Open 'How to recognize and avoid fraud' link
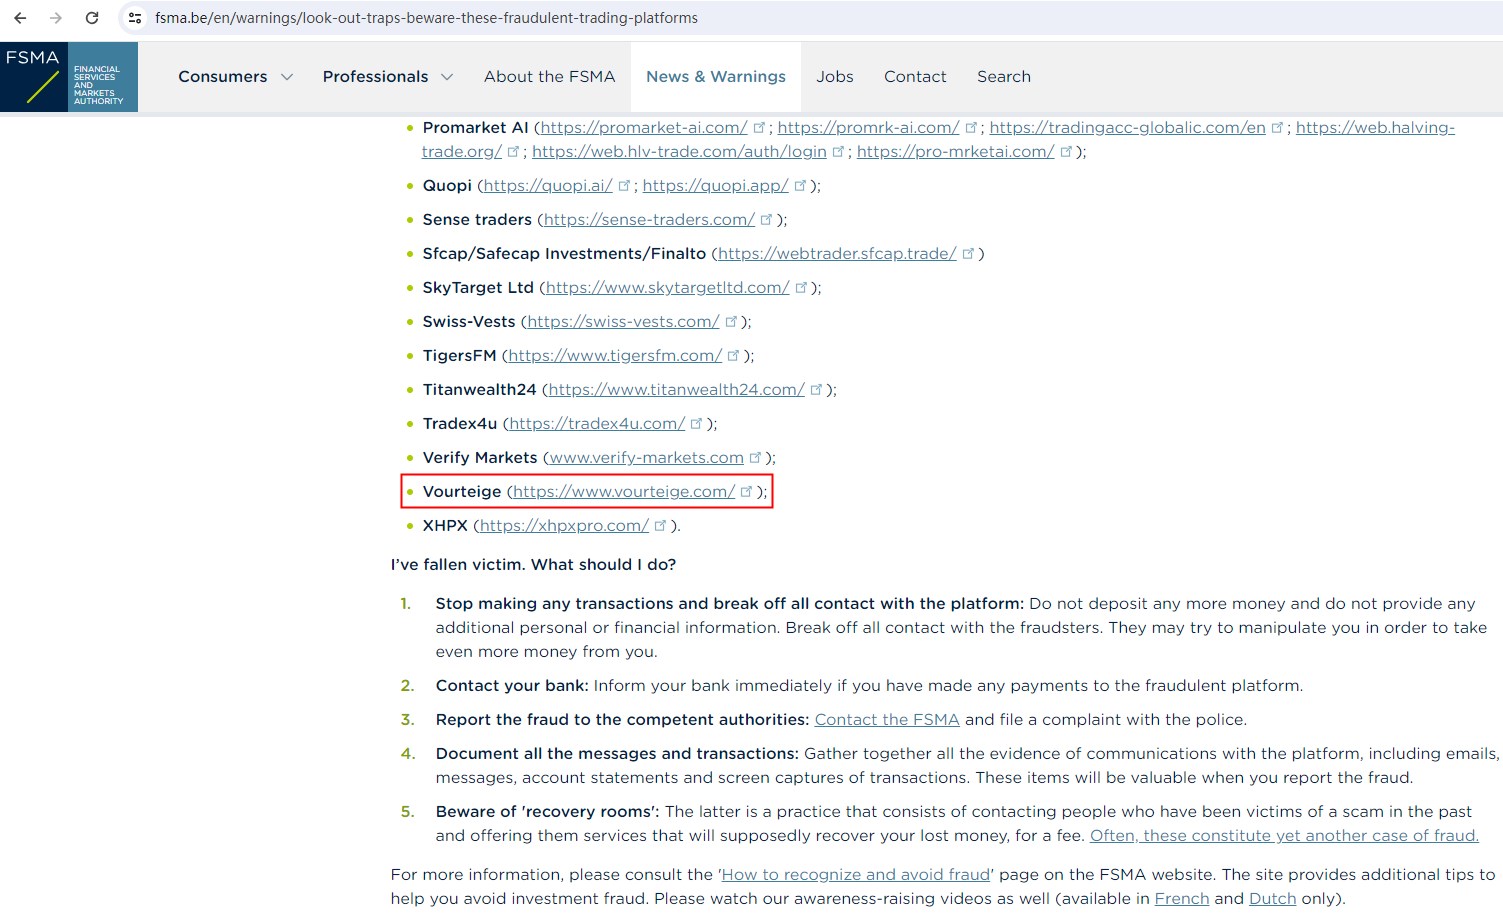Image resolution: width=1503 pixels, height=916 pixels. [x=855, y=874]
